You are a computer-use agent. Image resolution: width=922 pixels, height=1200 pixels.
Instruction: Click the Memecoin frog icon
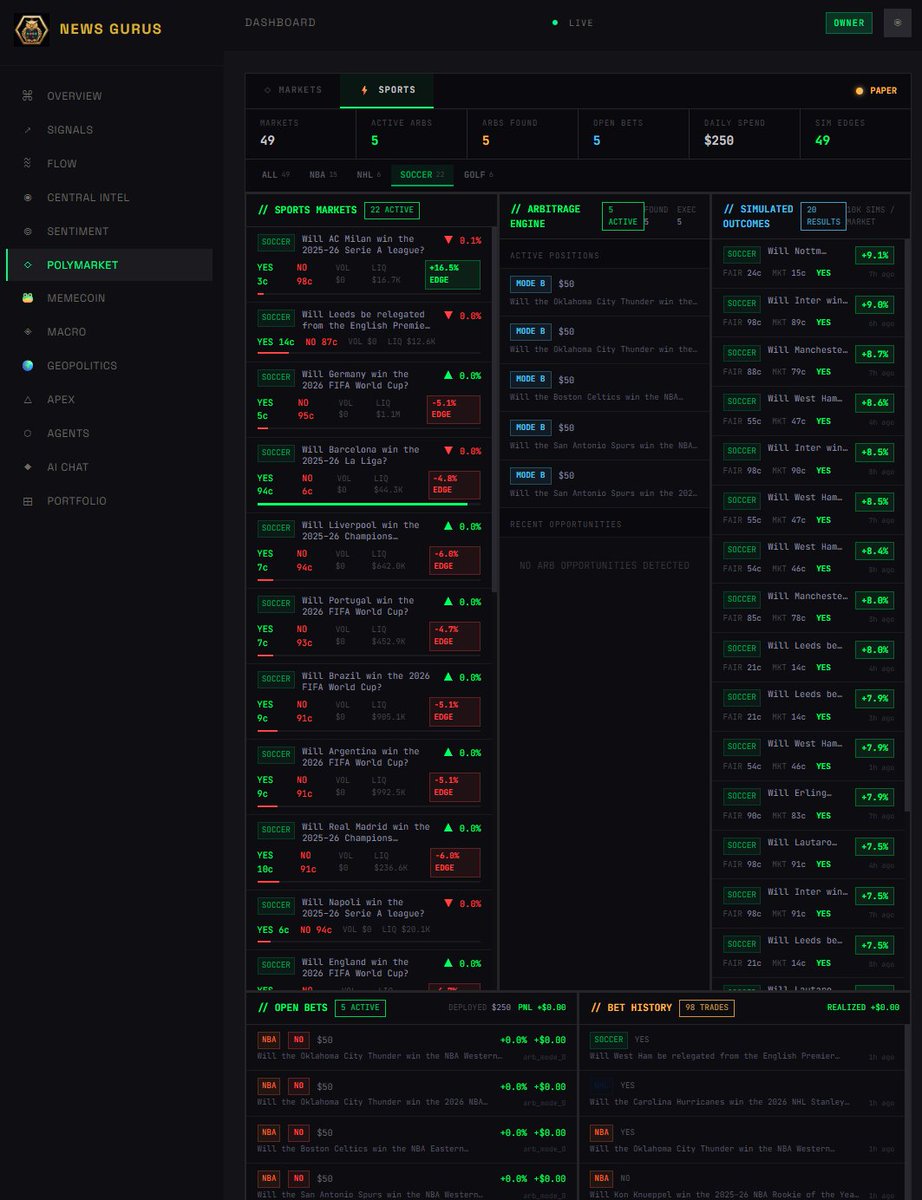click(28, 298)
